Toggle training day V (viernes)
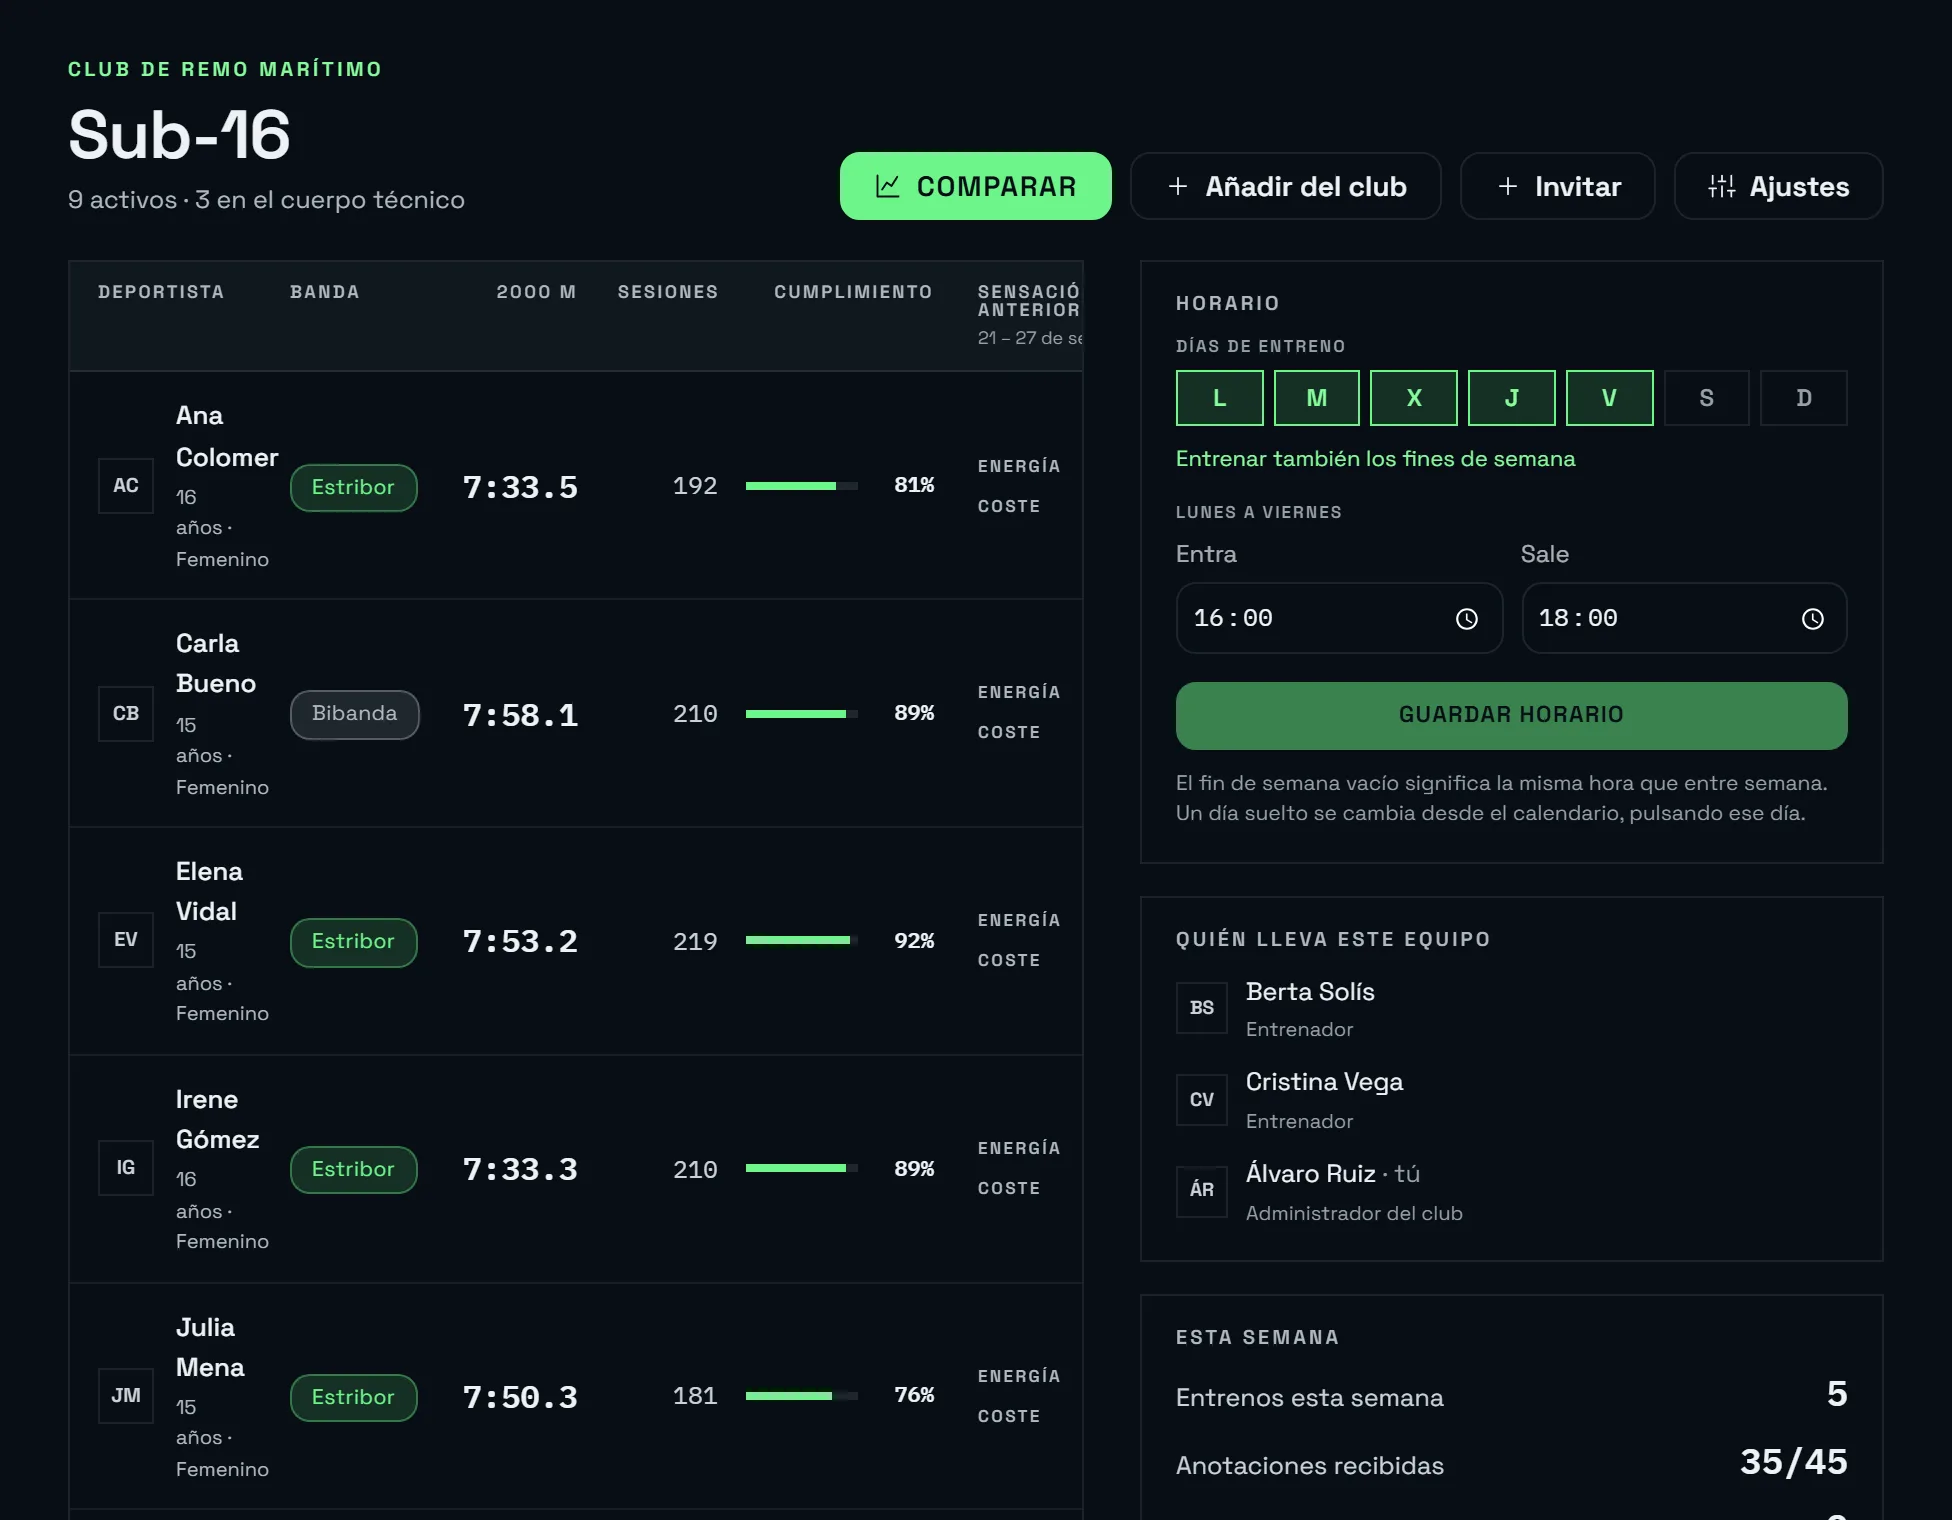 tap(1610, 398)
